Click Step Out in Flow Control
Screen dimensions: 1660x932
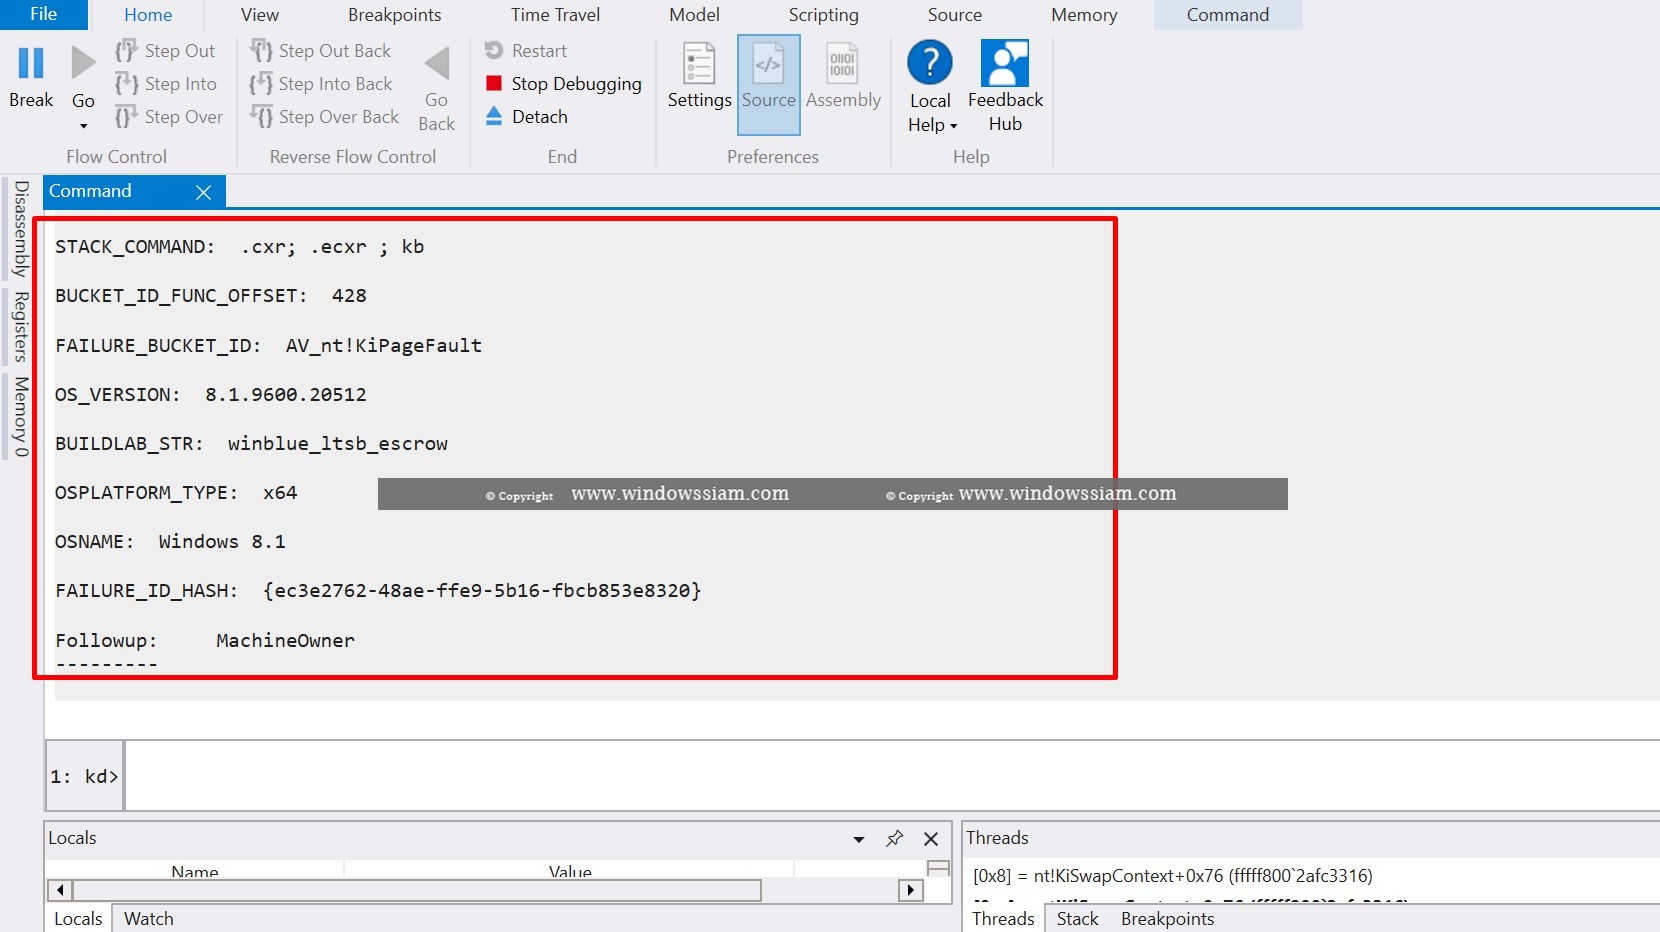click(166, 51)
